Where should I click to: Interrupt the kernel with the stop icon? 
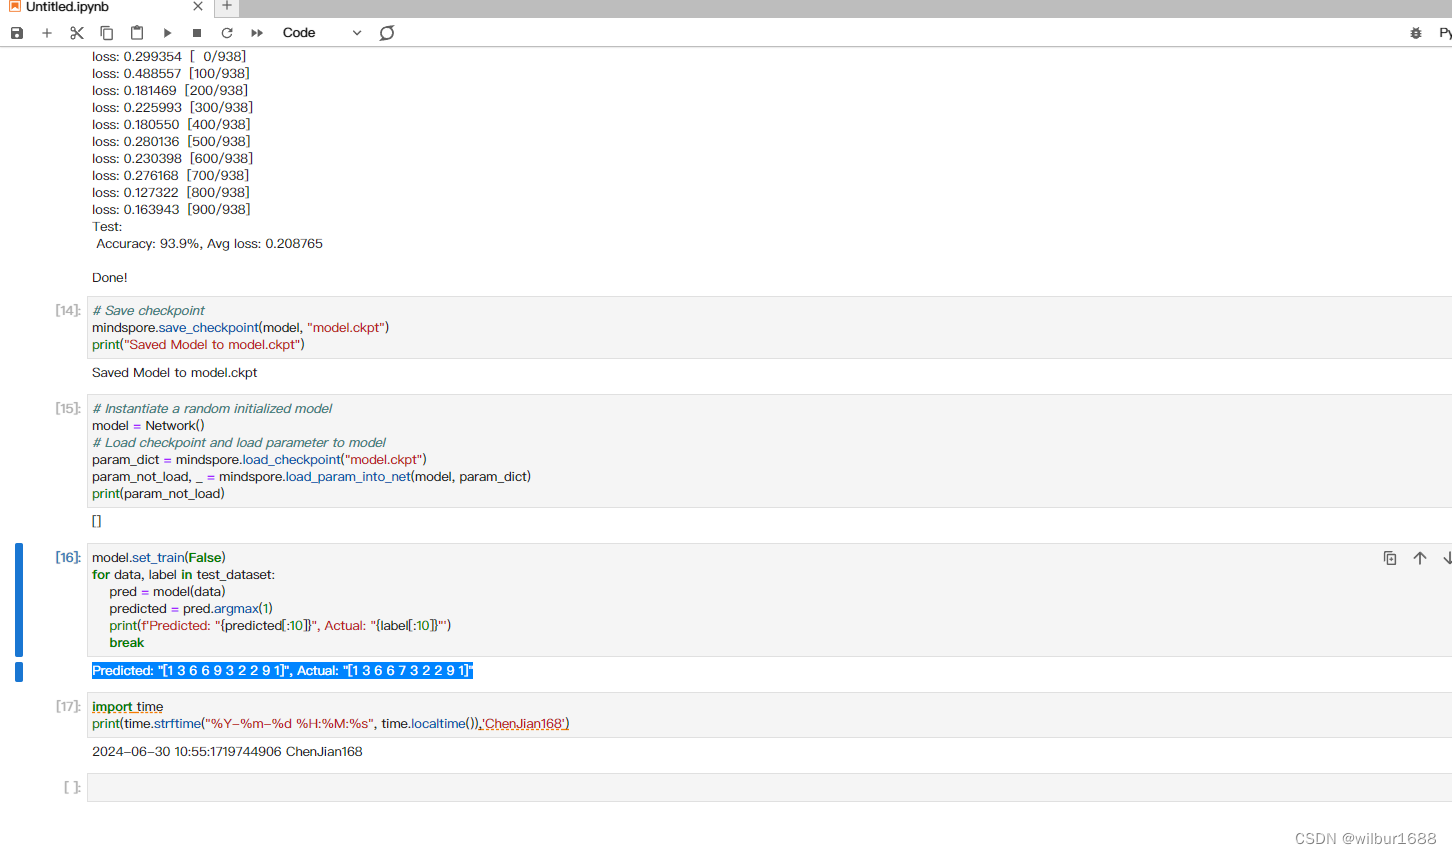tap(197, 33)
